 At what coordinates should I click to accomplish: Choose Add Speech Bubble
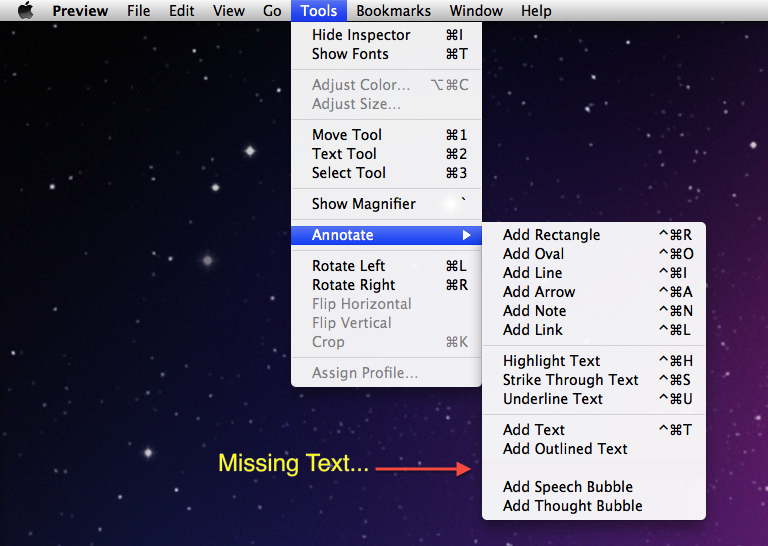pos(594,487)
